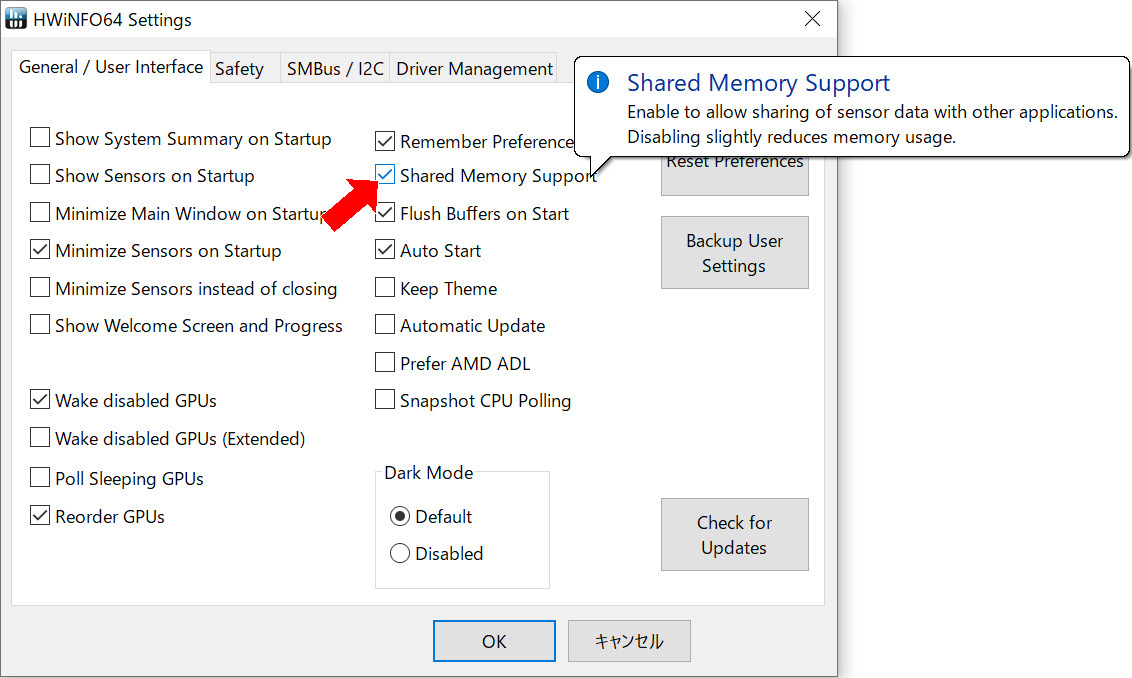Click the Check for Updates button
The height and width of the screenshot is (678, 1132).
734,535
